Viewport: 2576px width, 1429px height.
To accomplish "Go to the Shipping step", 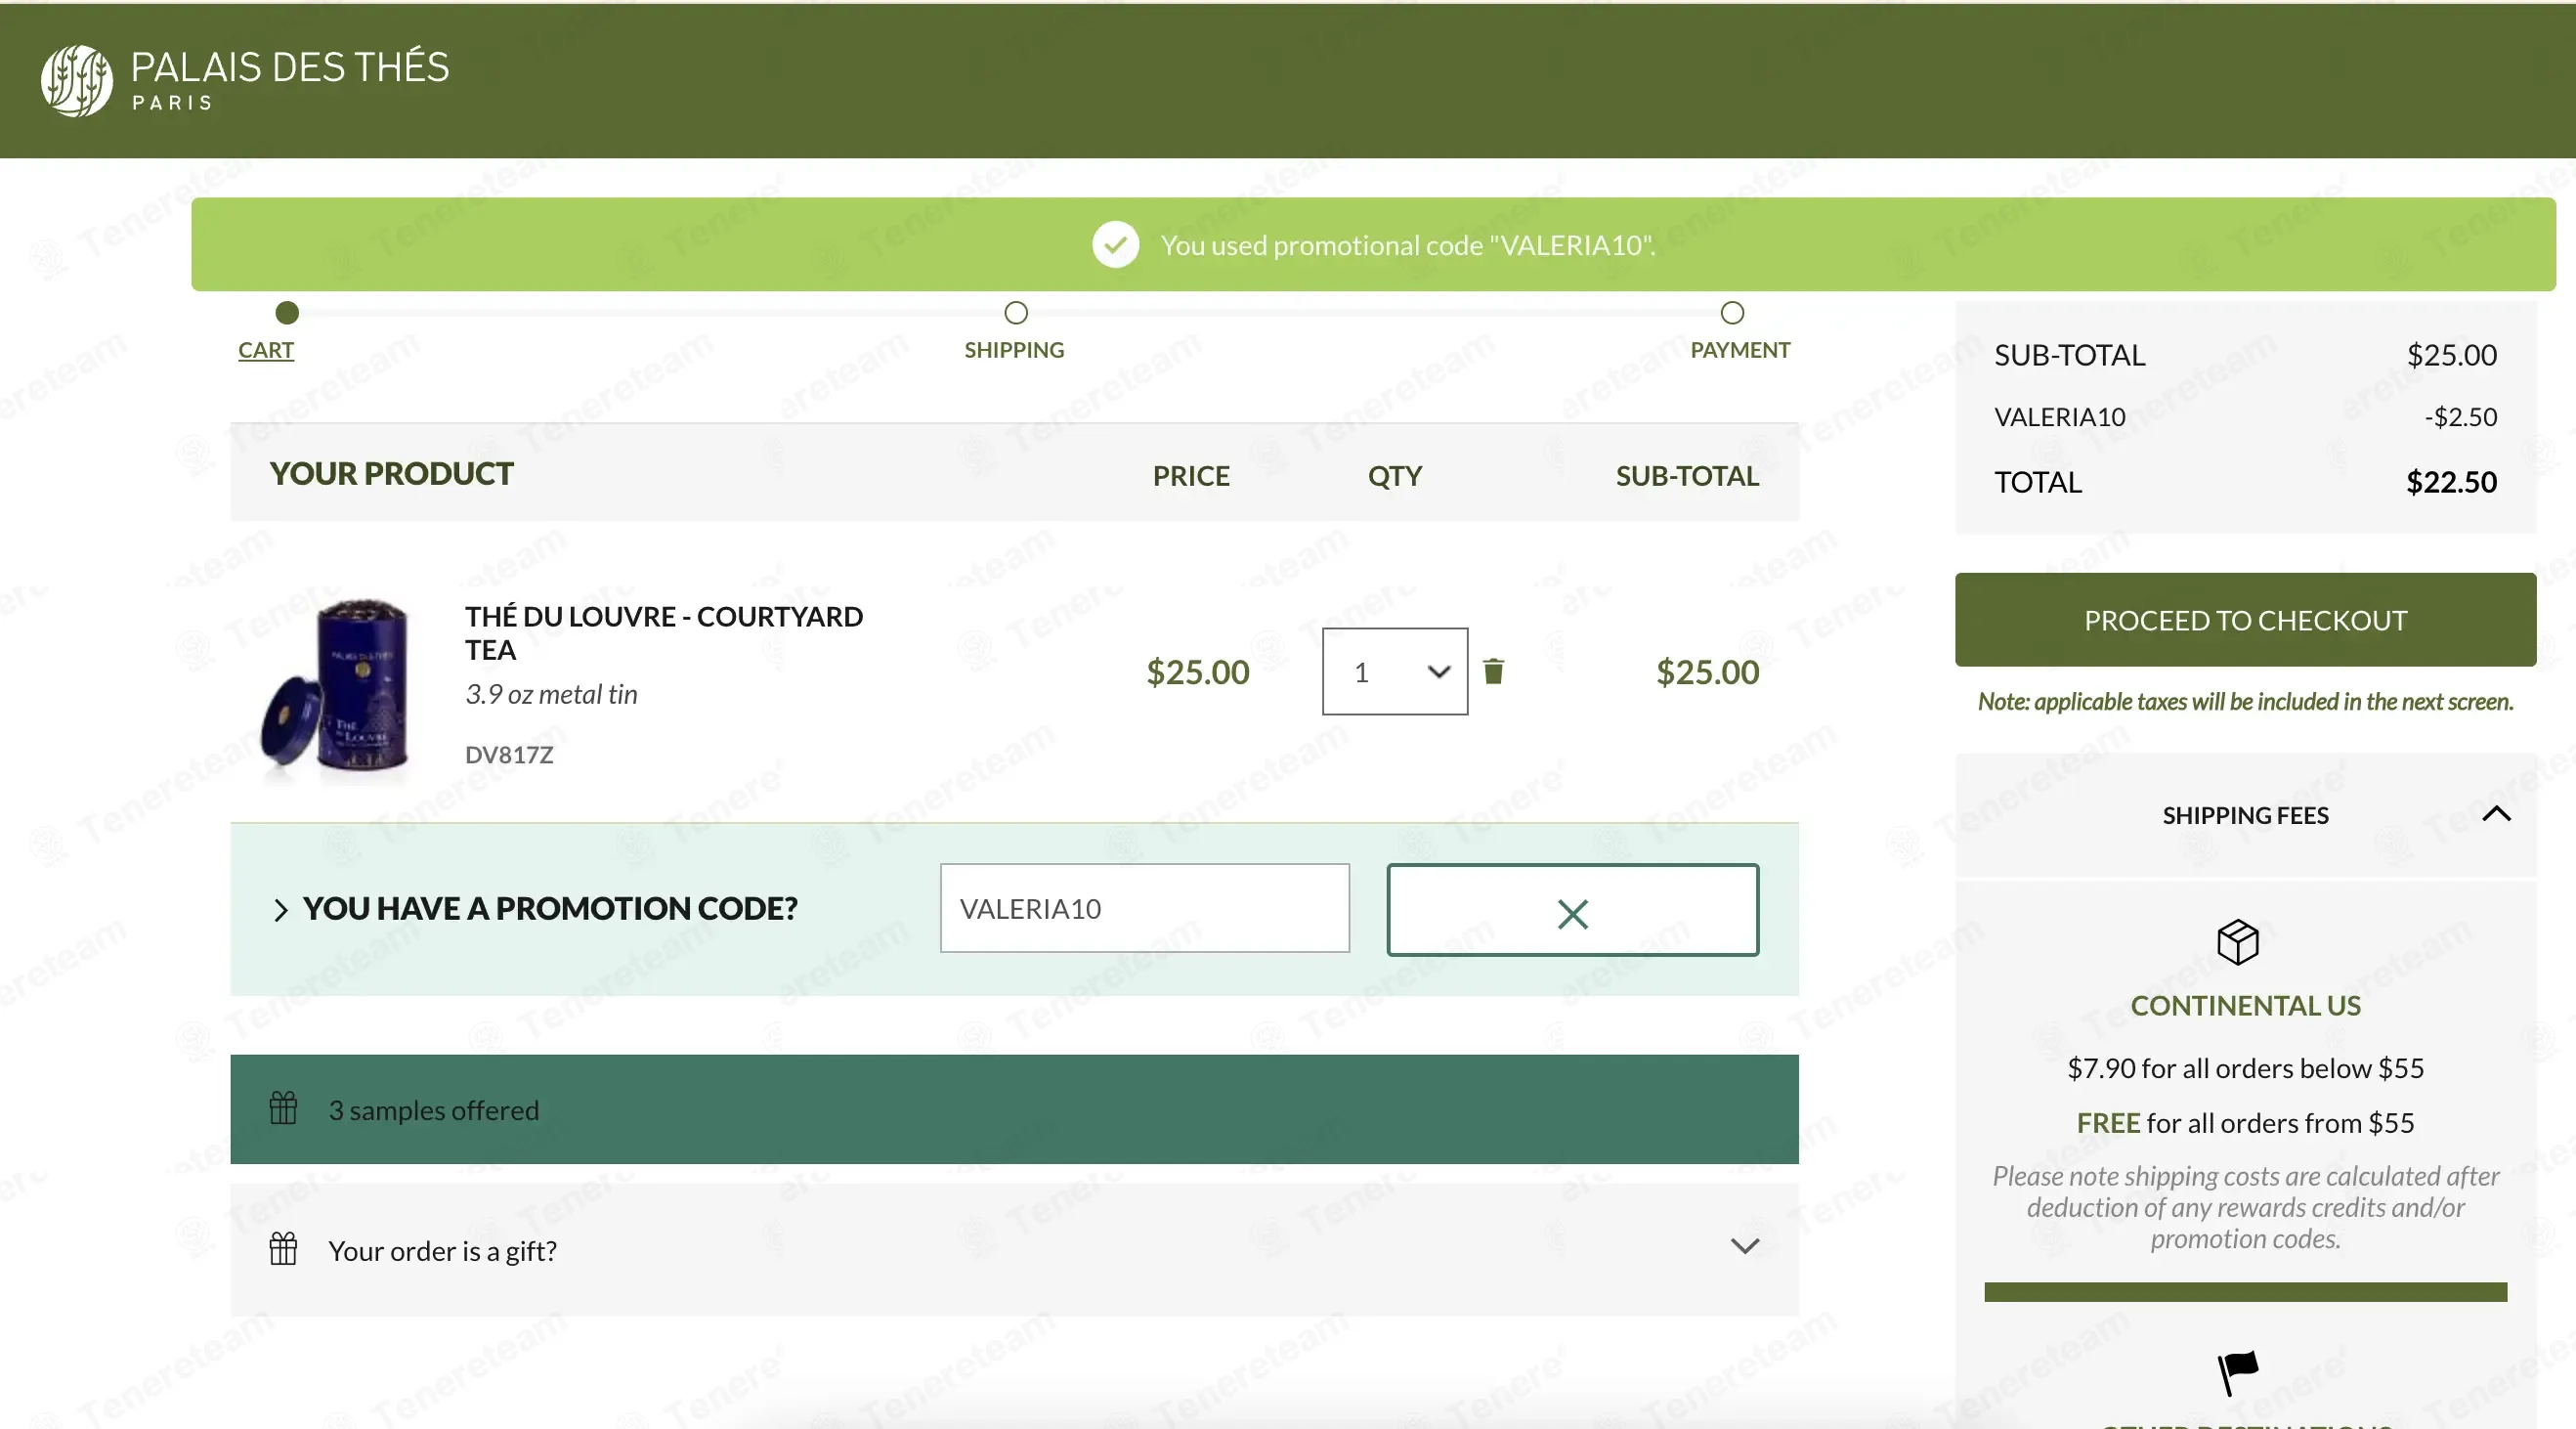I will (x=1014, y=350).
